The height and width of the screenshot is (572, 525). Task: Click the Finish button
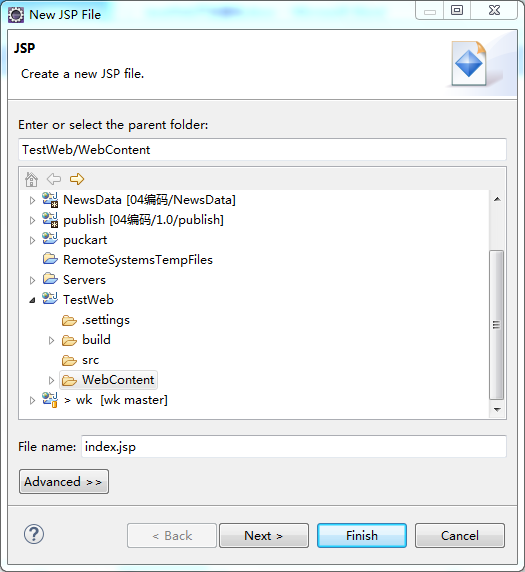pyautogui.click(x=362, y=536)
